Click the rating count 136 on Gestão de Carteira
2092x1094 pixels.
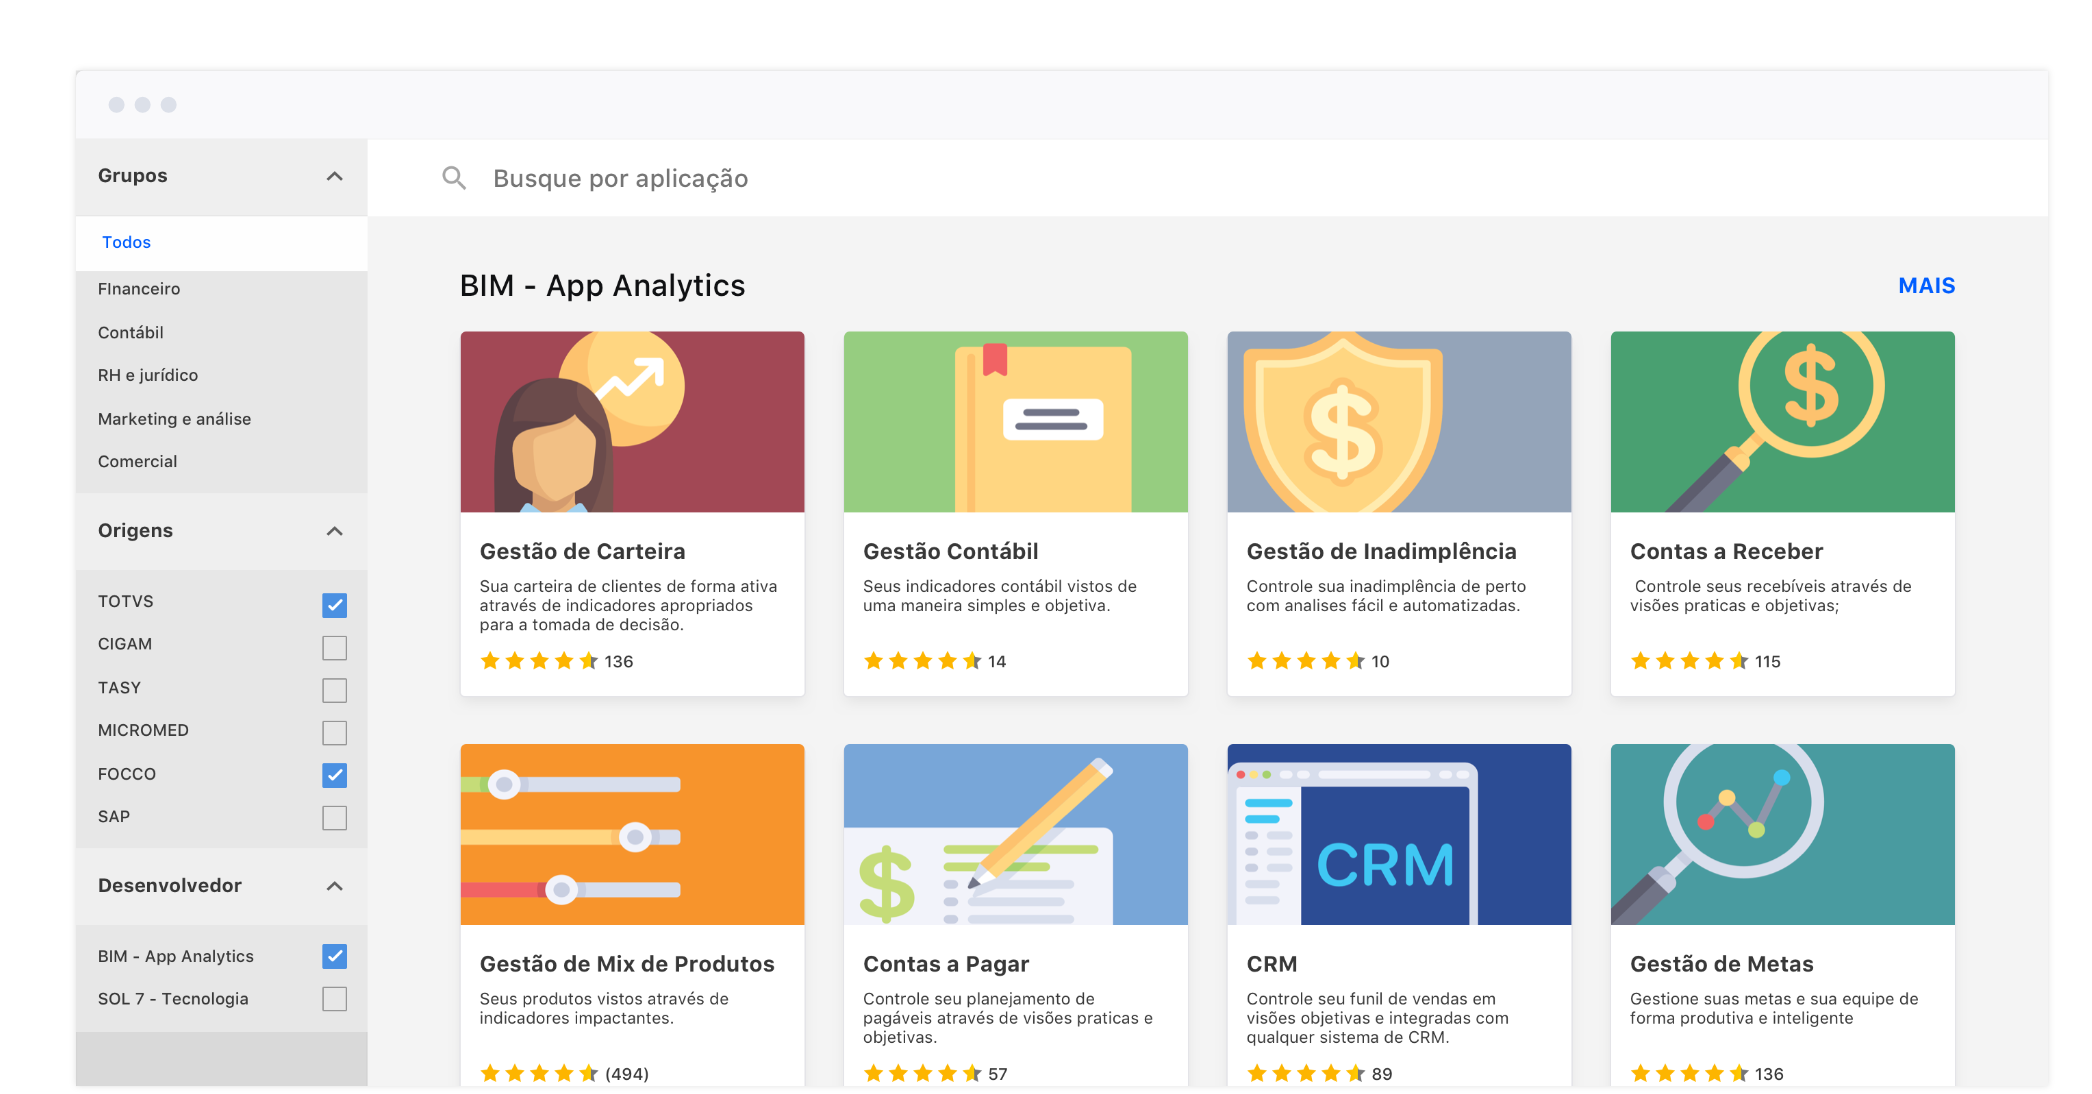coord(619,662)
